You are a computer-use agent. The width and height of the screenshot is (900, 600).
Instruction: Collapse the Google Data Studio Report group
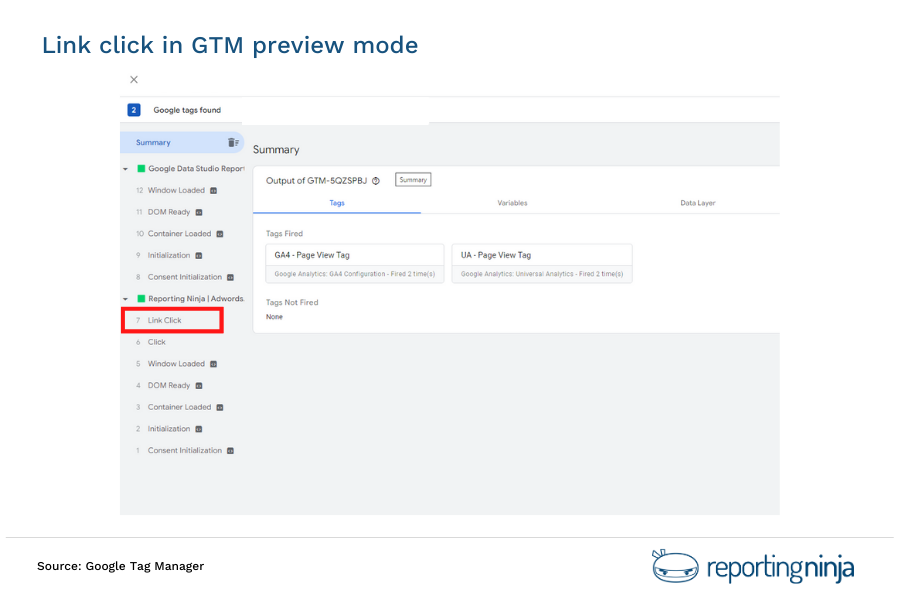(123, 166)
